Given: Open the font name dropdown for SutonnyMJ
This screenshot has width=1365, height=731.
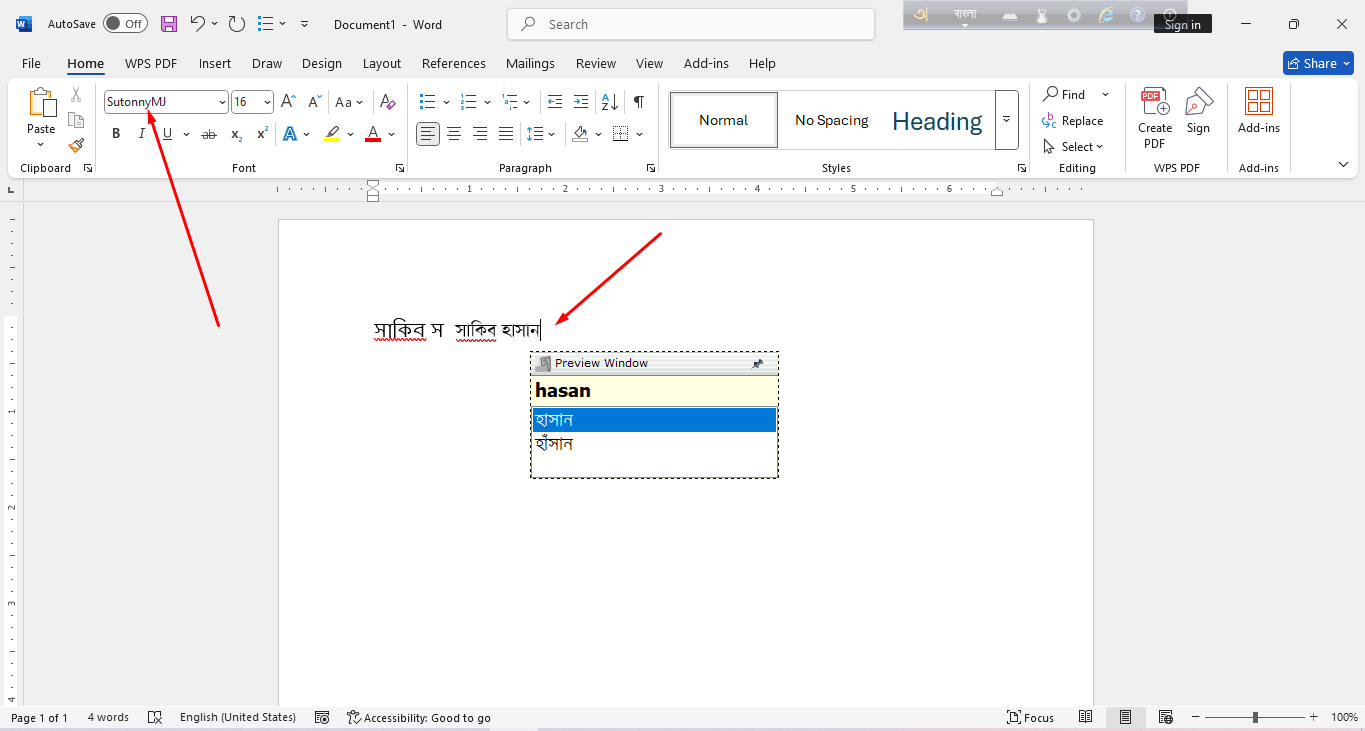Looking at the screenshot, I should [x=222, y=102].
